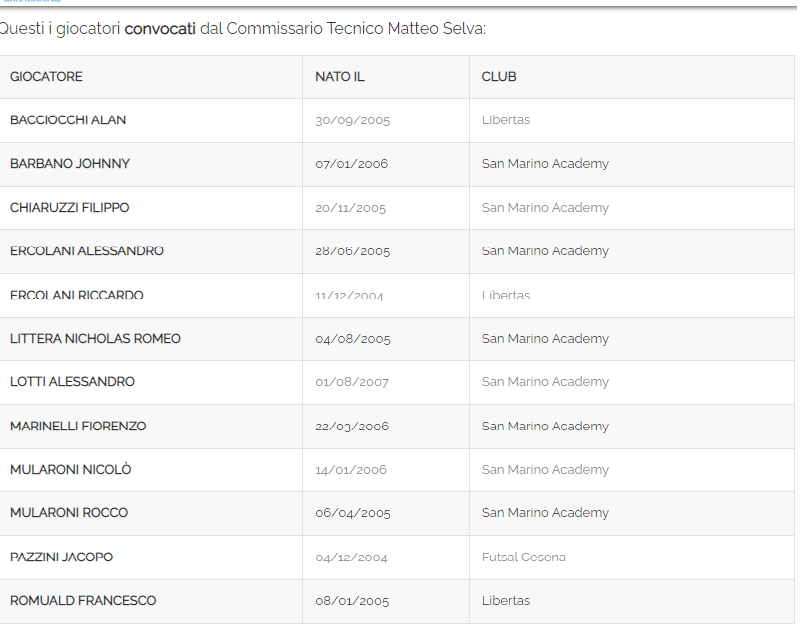Click Libertas club in Romuald's row
The image size is (808, 626).
tap(505, 601)
